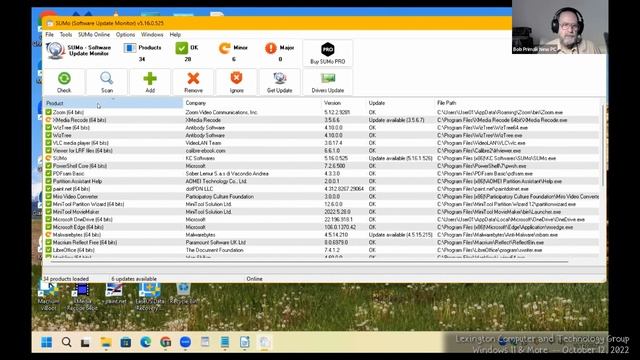Image resolution: width=640 pixels, height=360 pixels.
Task: Sort by the File Path column header
Action: tap(517, 103)
